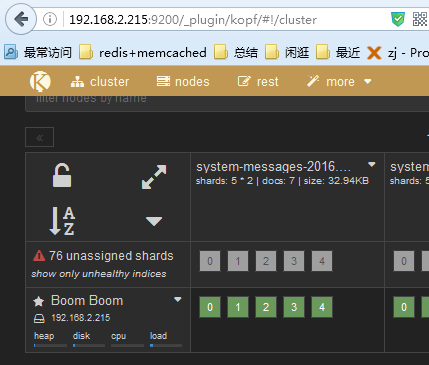Click the 76 unassigned shards text
Viewport: 429px width, 365px height.
[111, 256]
